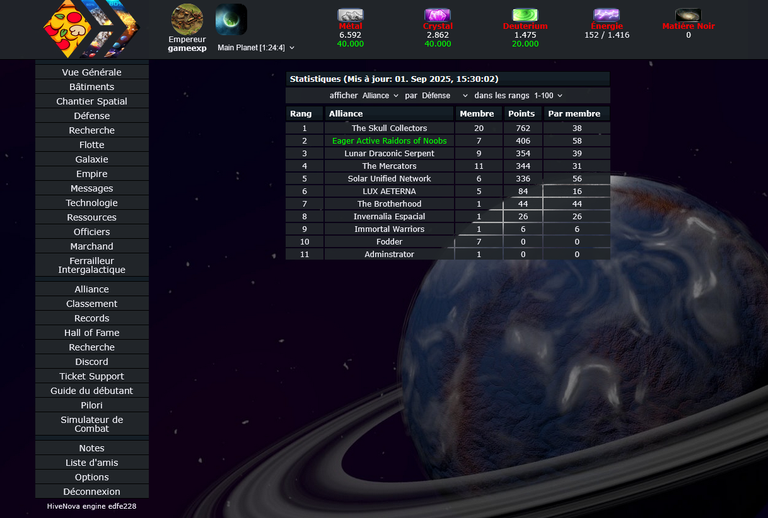
Task: Open Ressources page
Action: [x=92, y=217]
